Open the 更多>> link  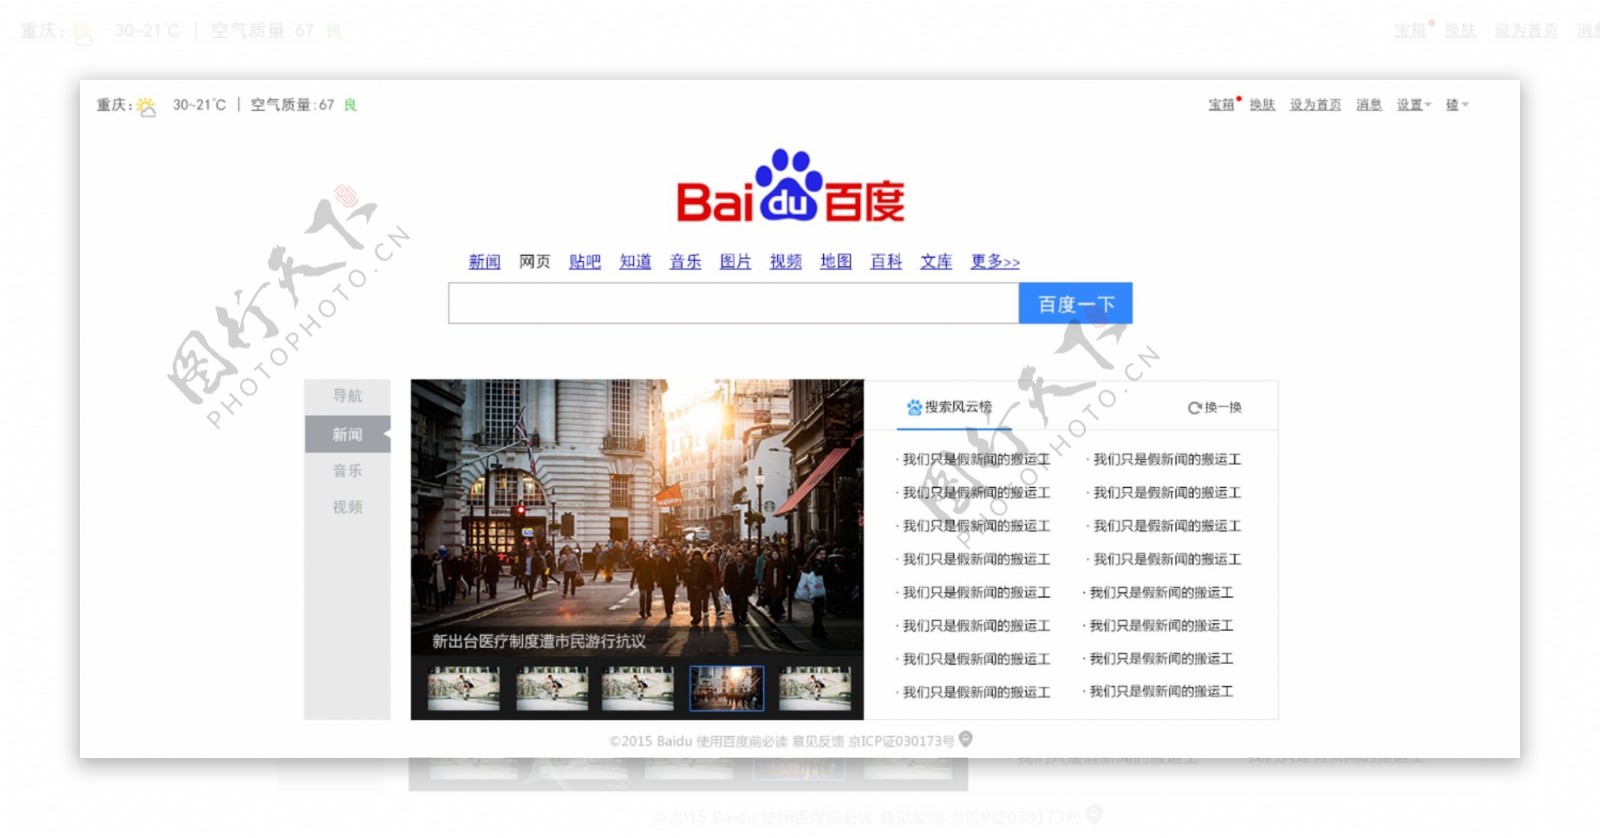point(995,261)
